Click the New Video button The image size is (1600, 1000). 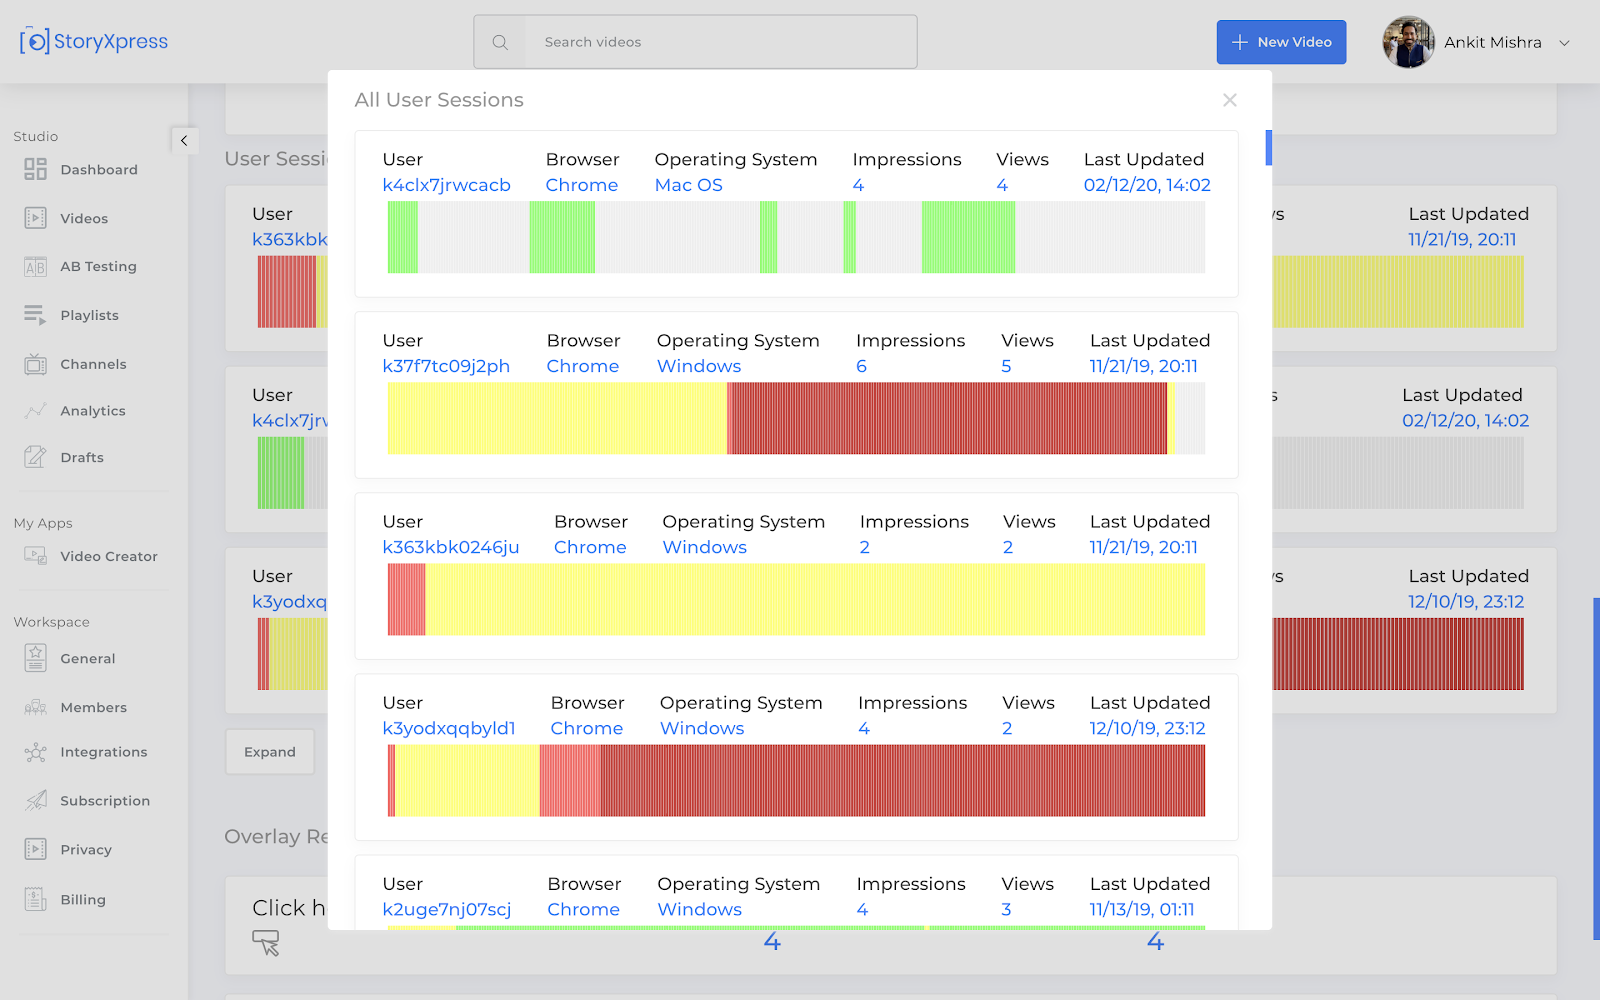[x=1280, y=42]
